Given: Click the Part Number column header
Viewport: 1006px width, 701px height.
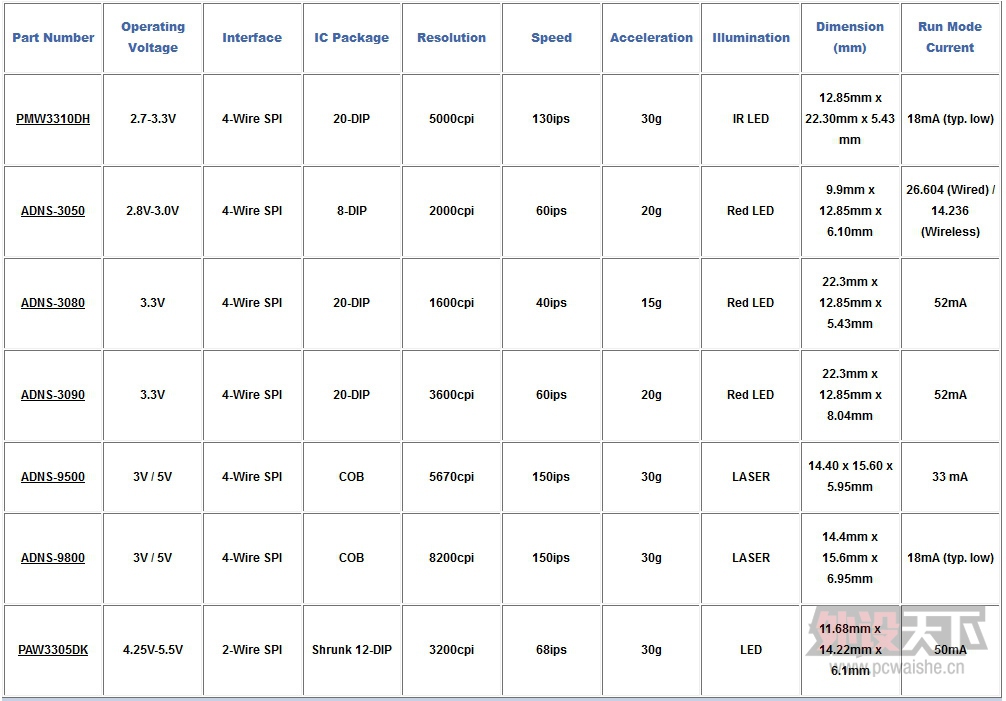Looking at the screenshot, I should 53,37.
